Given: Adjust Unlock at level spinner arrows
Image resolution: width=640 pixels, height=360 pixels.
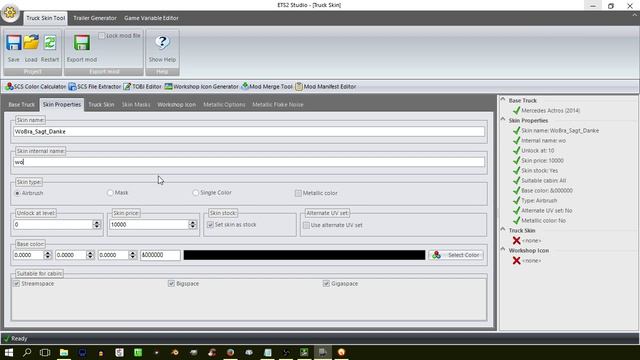Looking at the screenshot, I should 97,224.
